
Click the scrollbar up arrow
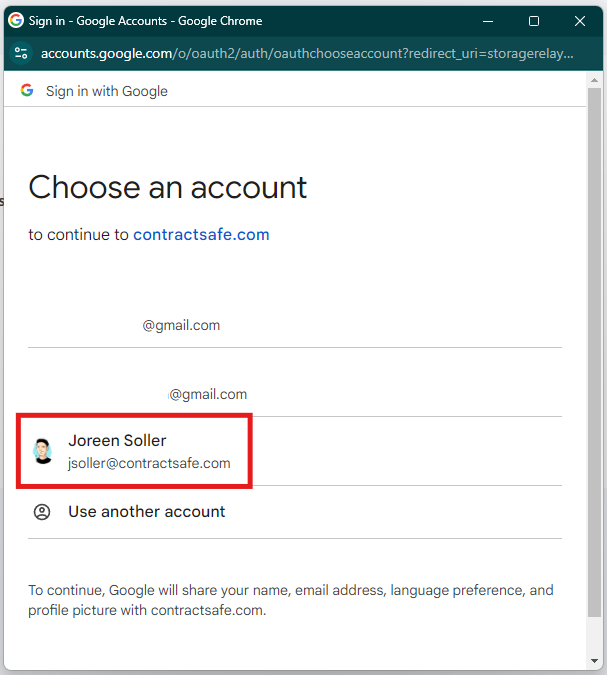(x=595, y=80)
